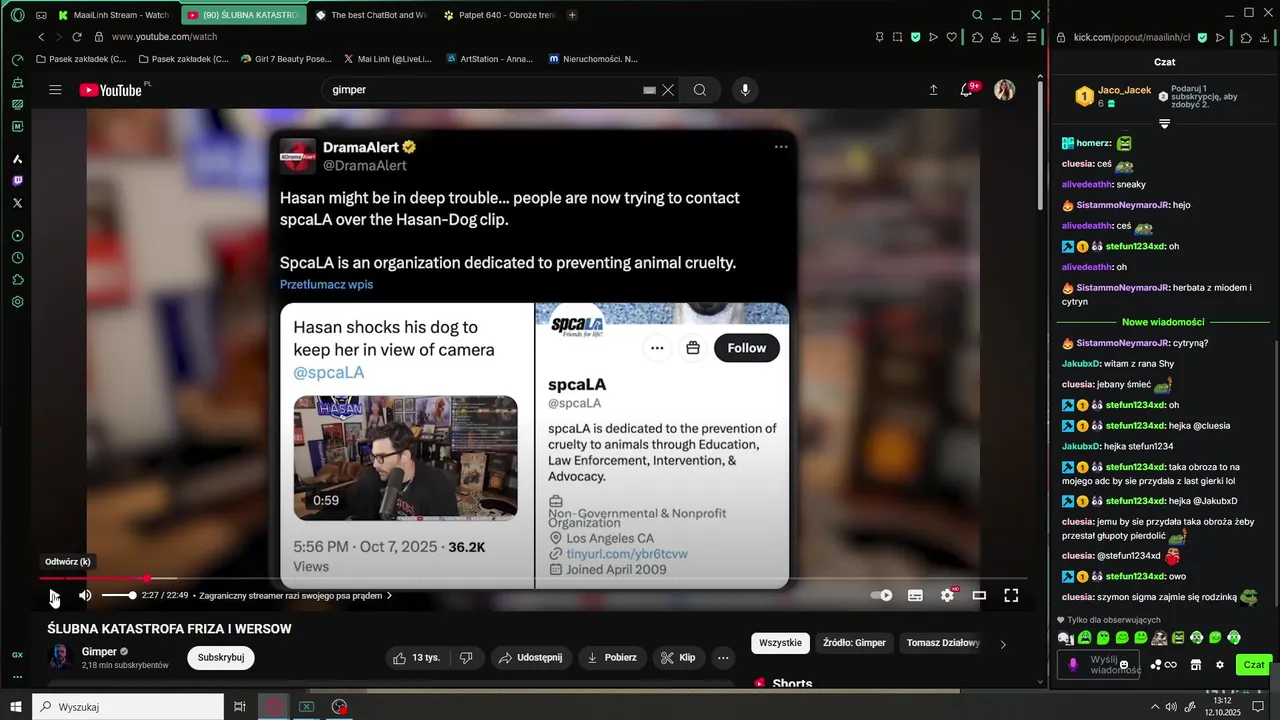The image size is (1280, 720).
Task: Dislike the video
Action: point(465,657)
